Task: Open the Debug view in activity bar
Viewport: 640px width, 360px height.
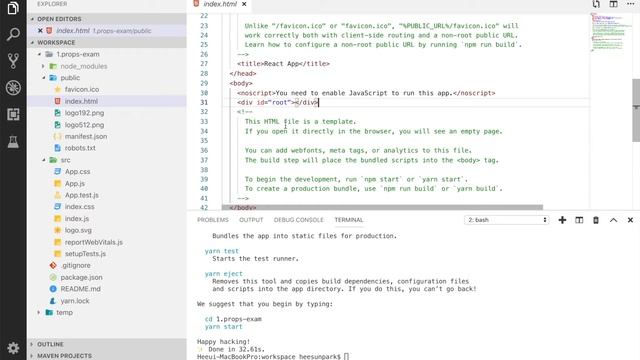Action: pyautogui.click(x=13, y=88)
